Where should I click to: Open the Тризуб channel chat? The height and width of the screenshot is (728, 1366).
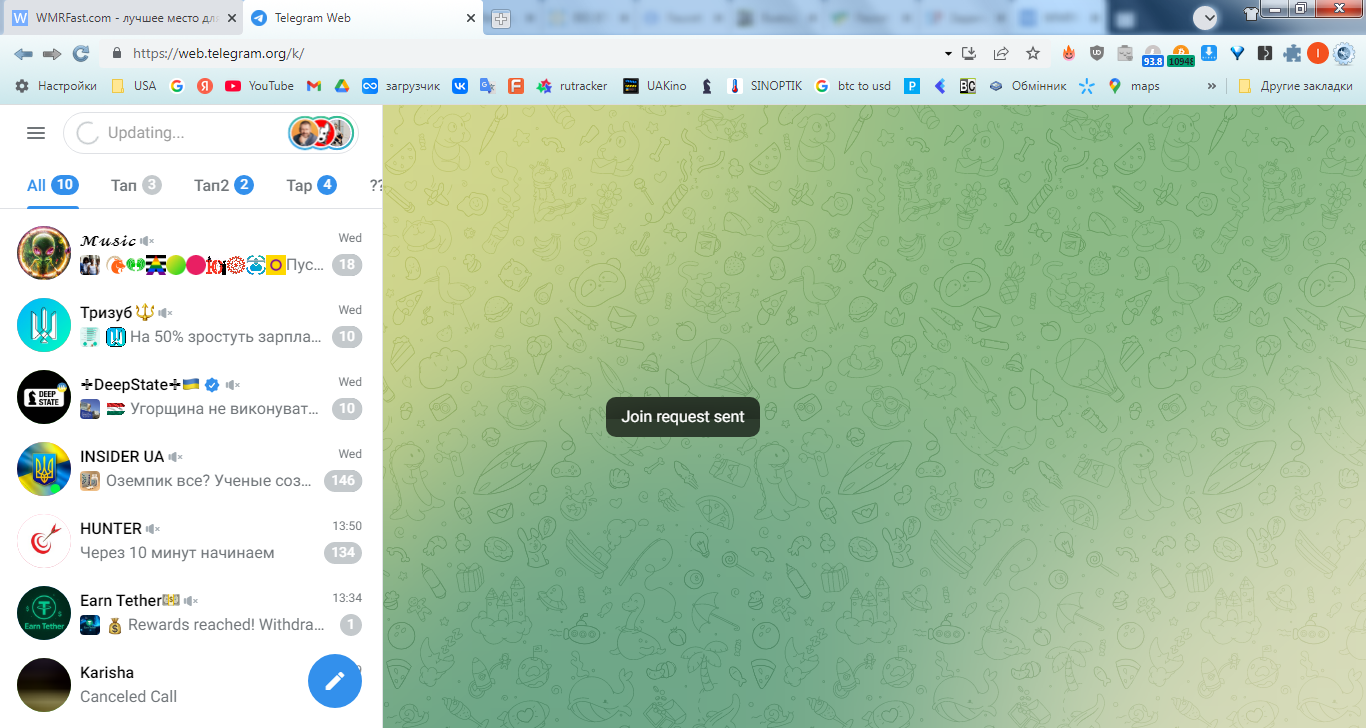pos(191,325)
